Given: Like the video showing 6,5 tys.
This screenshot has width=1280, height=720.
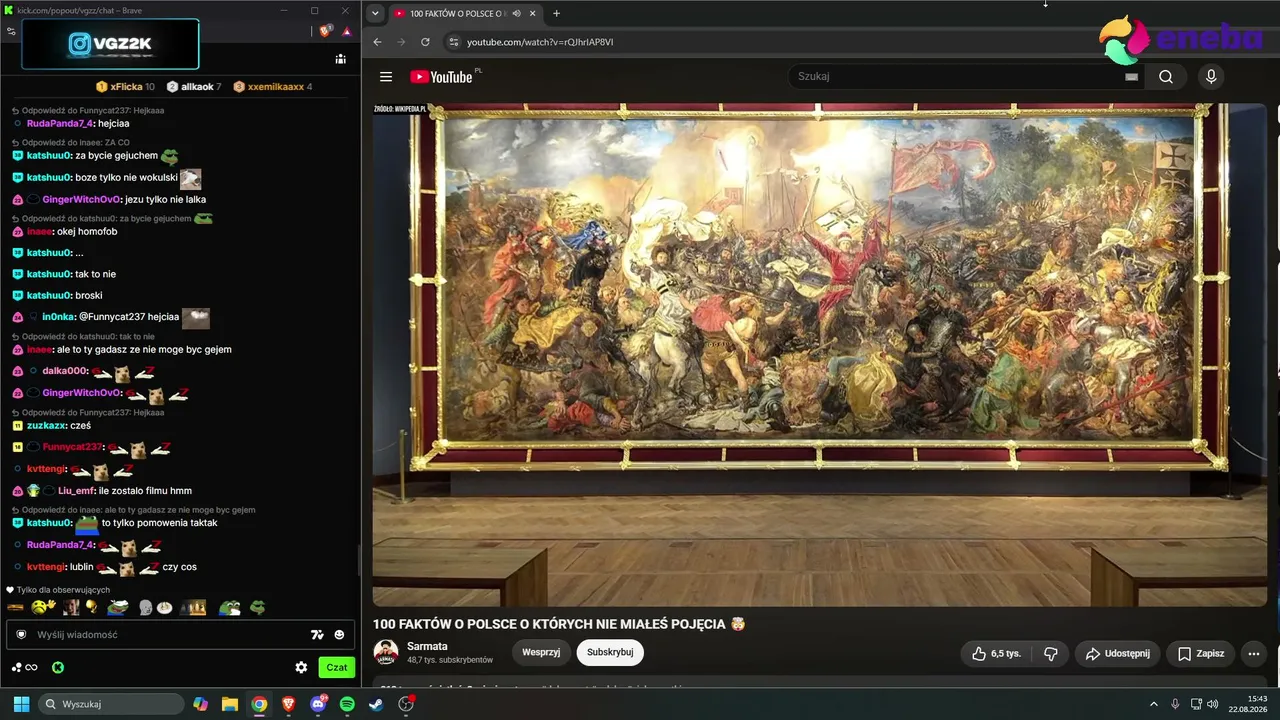Looking at the screenshot, I should 996,653.
